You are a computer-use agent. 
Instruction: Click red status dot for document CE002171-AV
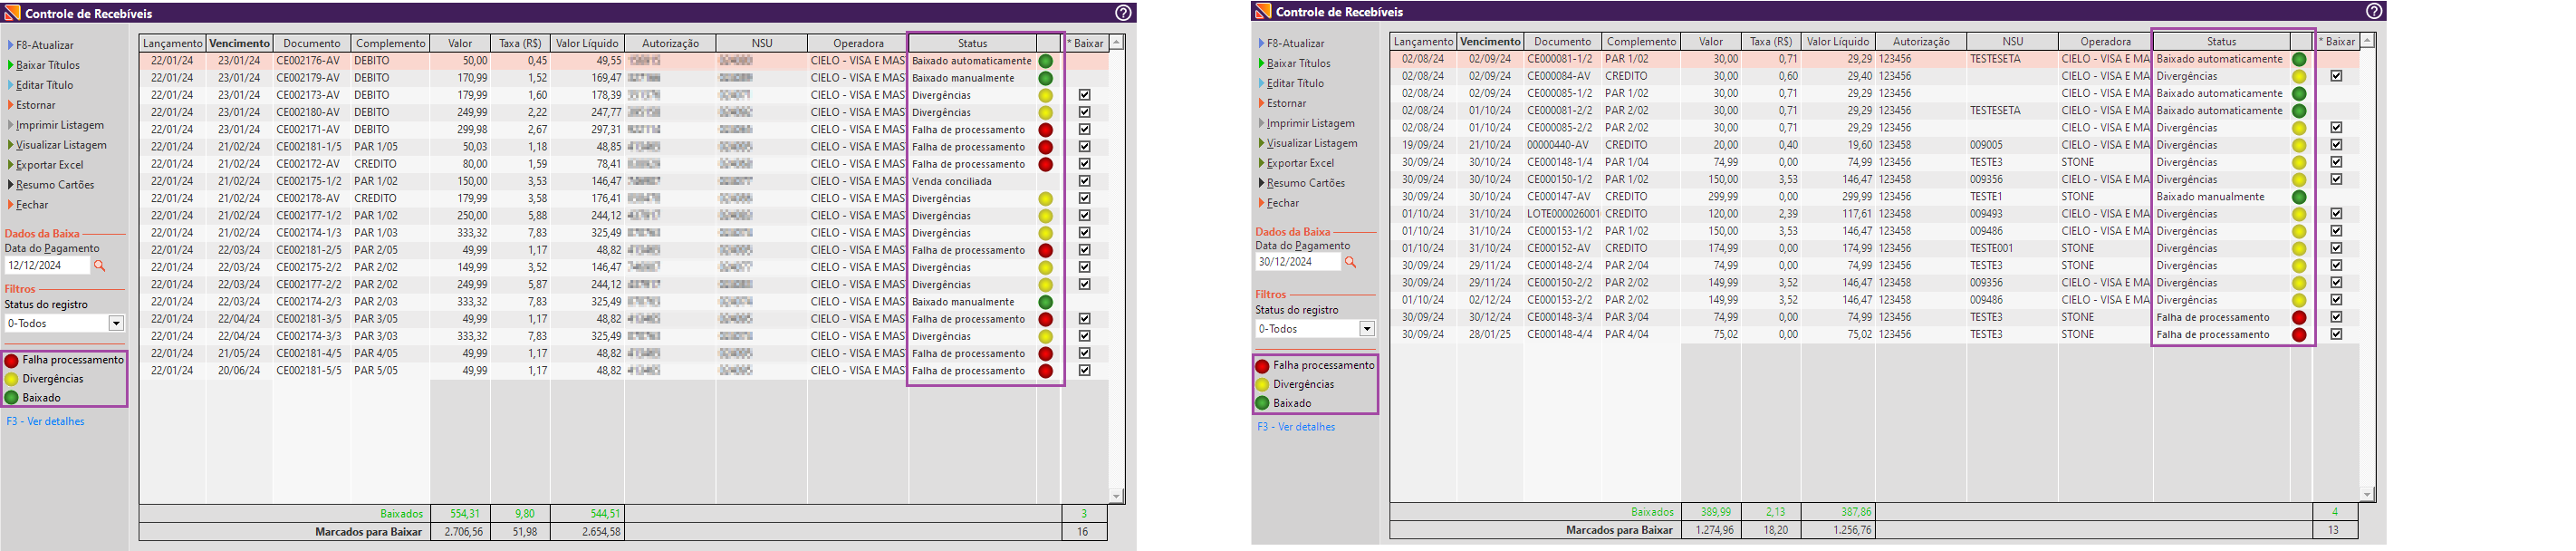[1046, 130]
